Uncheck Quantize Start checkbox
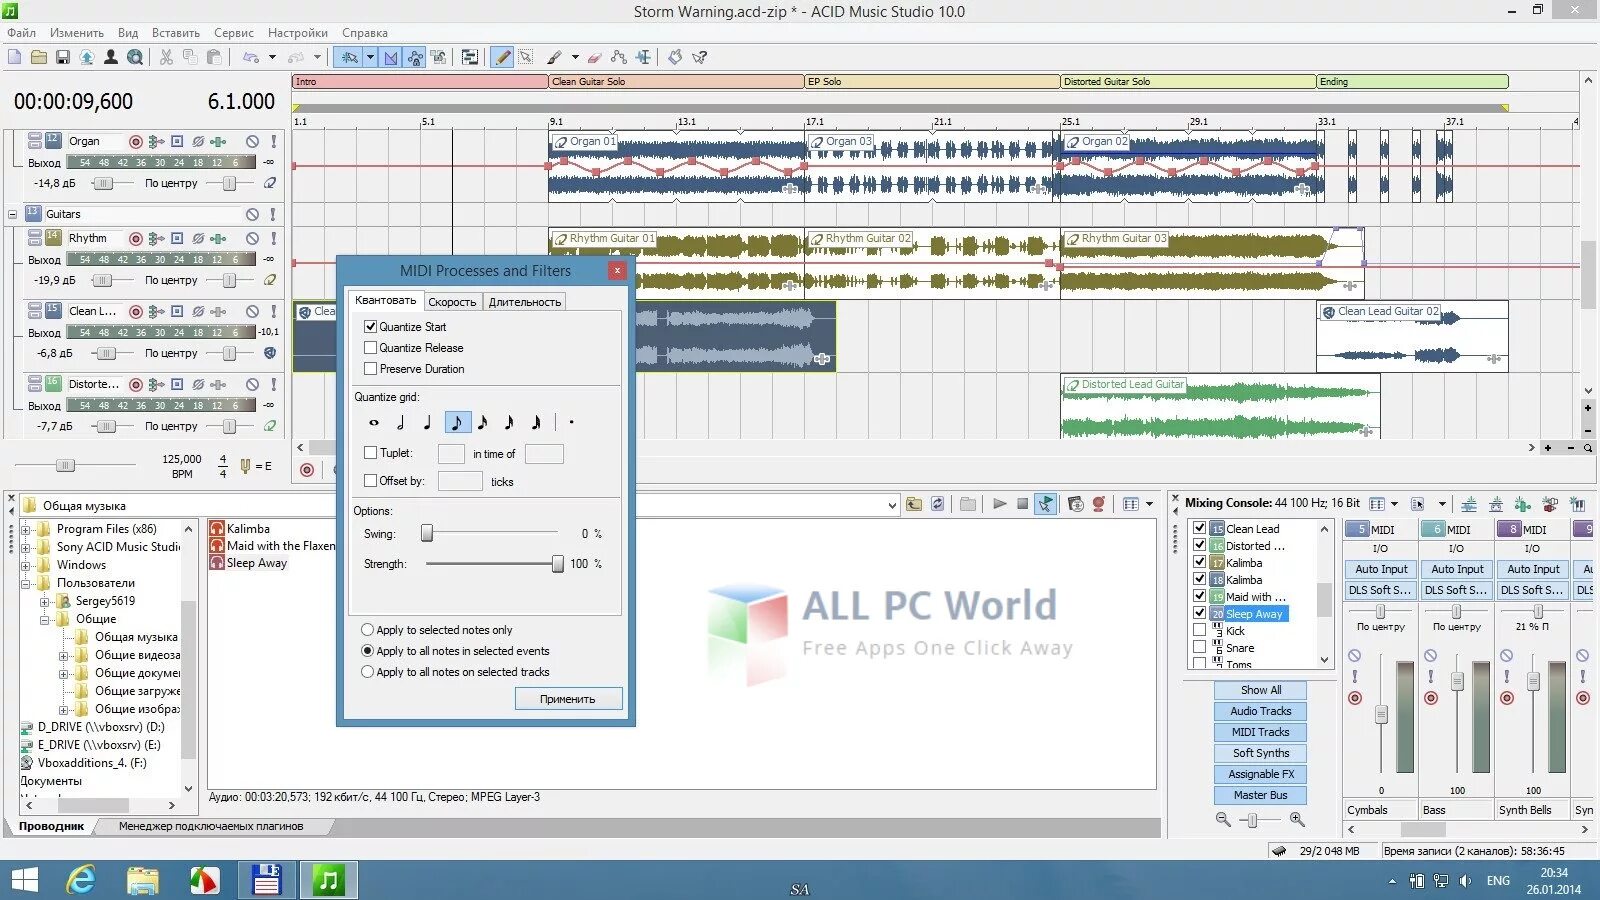This screenshot has width=1600, height=900. click(370, 326)
